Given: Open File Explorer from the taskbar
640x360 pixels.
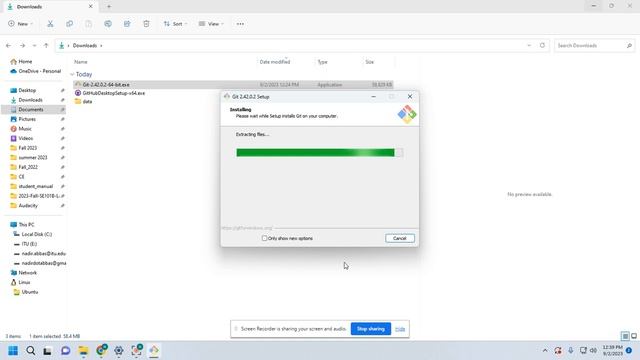Looking at the screenshot, I should (83, 351).
